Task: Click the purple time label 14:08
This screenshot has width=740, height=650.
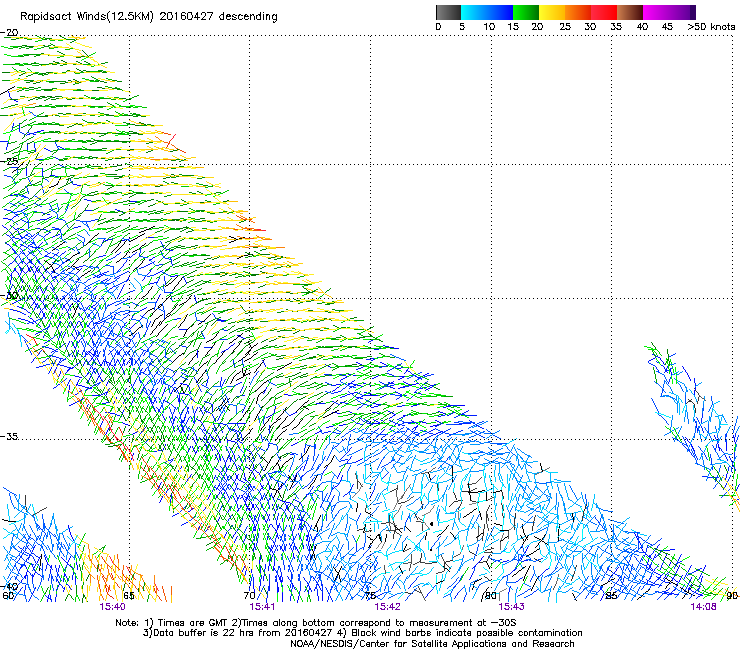Action: [x=703, y=607]
